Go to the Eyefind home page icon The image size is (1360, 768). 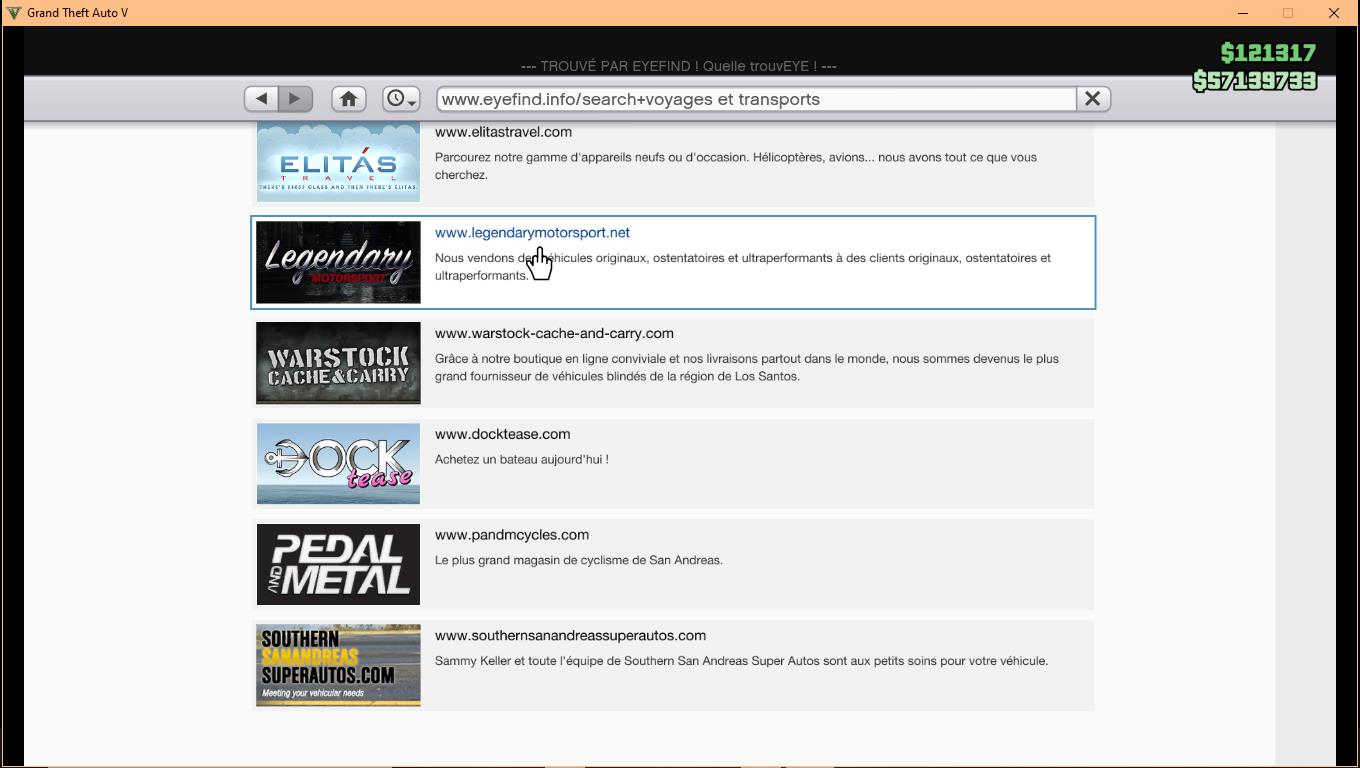348,99
